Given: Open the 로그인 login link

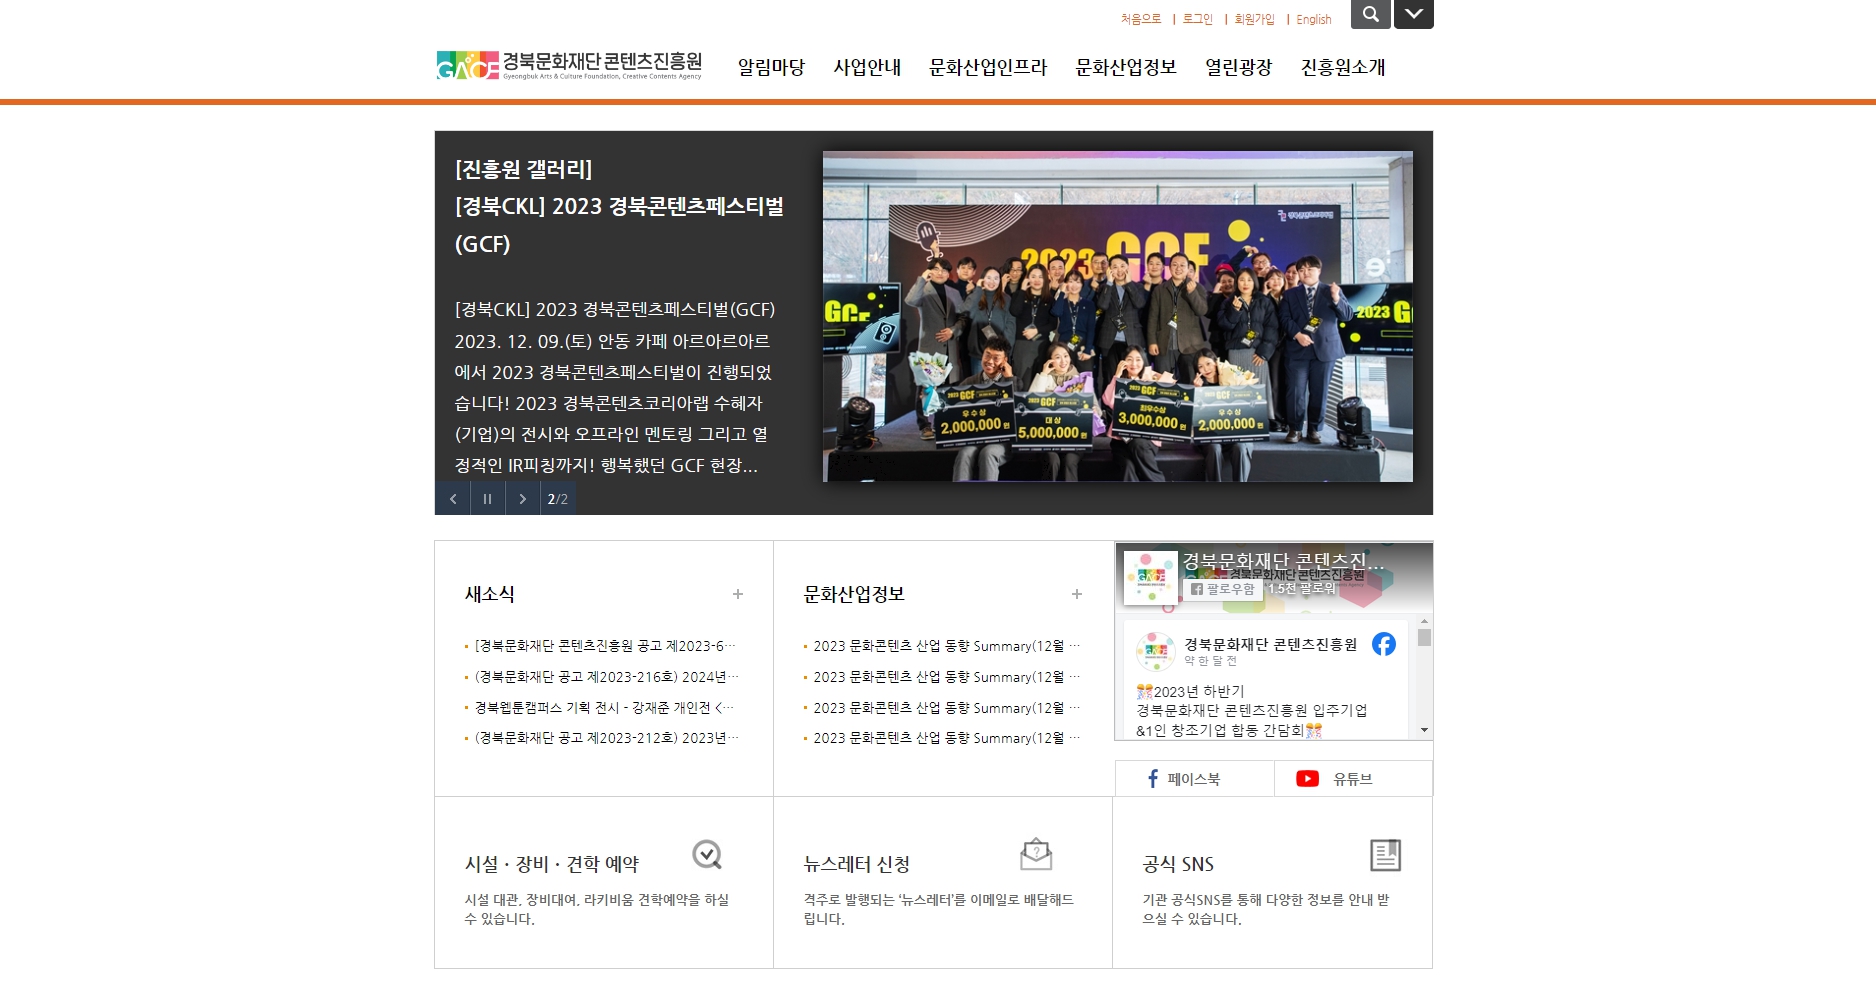Looking at the screenshot, I should click(x=1197, y=19).
